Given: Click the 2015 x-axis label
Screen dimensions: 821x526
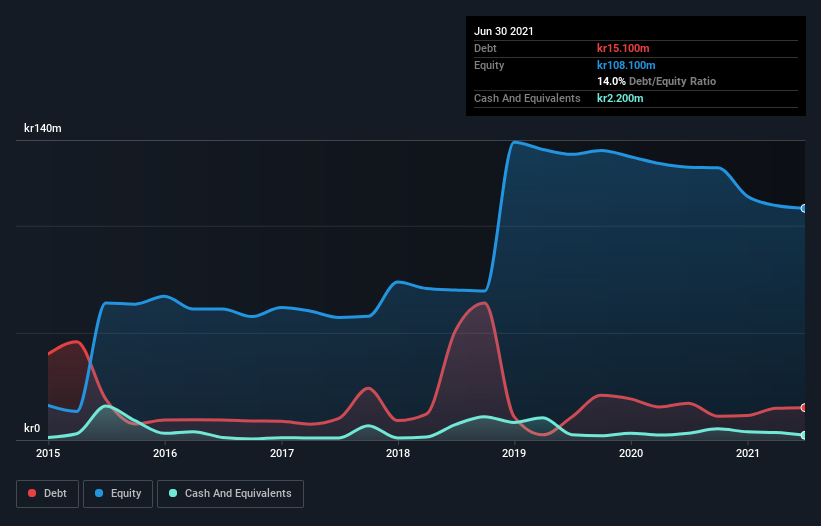Looking at the screenshot, I should [x=48, y=453].
